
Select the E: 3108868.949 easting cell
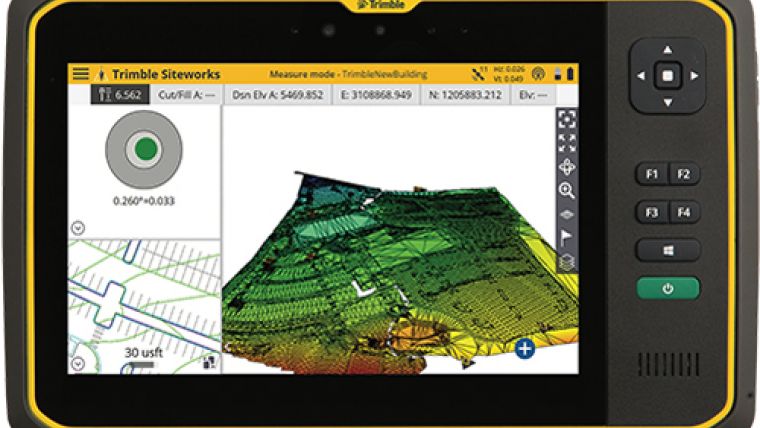(x=377, y=95)
